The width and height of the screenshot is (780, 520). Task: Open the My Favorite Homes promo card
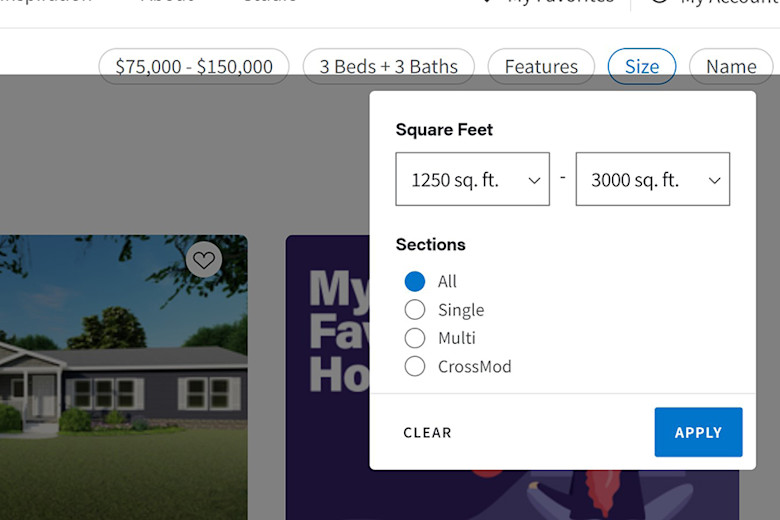(327, 378)
